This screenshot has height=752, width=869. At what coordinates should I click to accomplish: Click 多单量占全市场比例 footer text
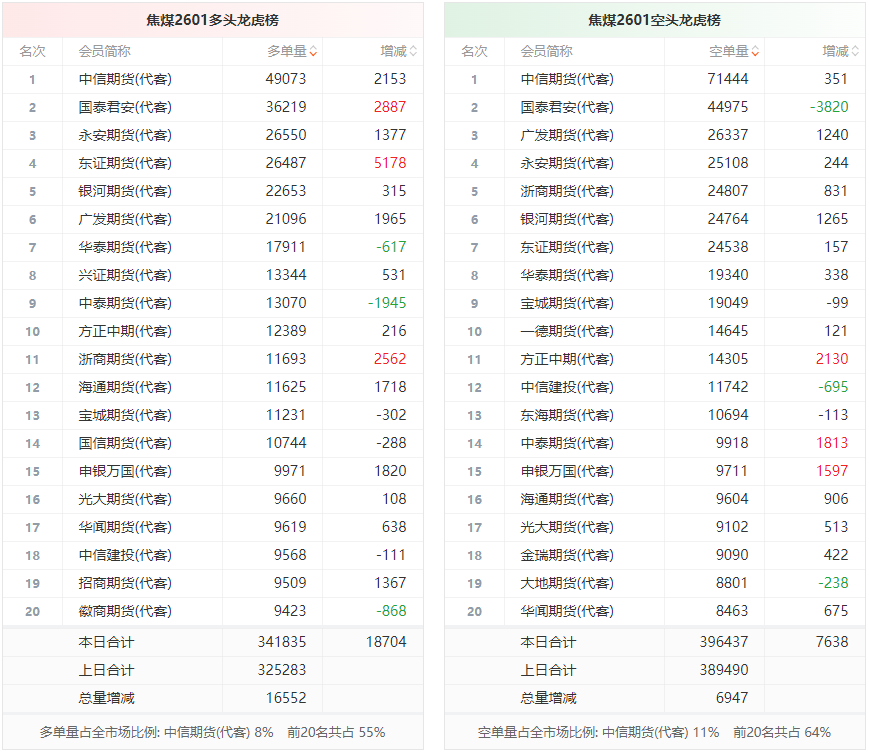click(156, 733)
